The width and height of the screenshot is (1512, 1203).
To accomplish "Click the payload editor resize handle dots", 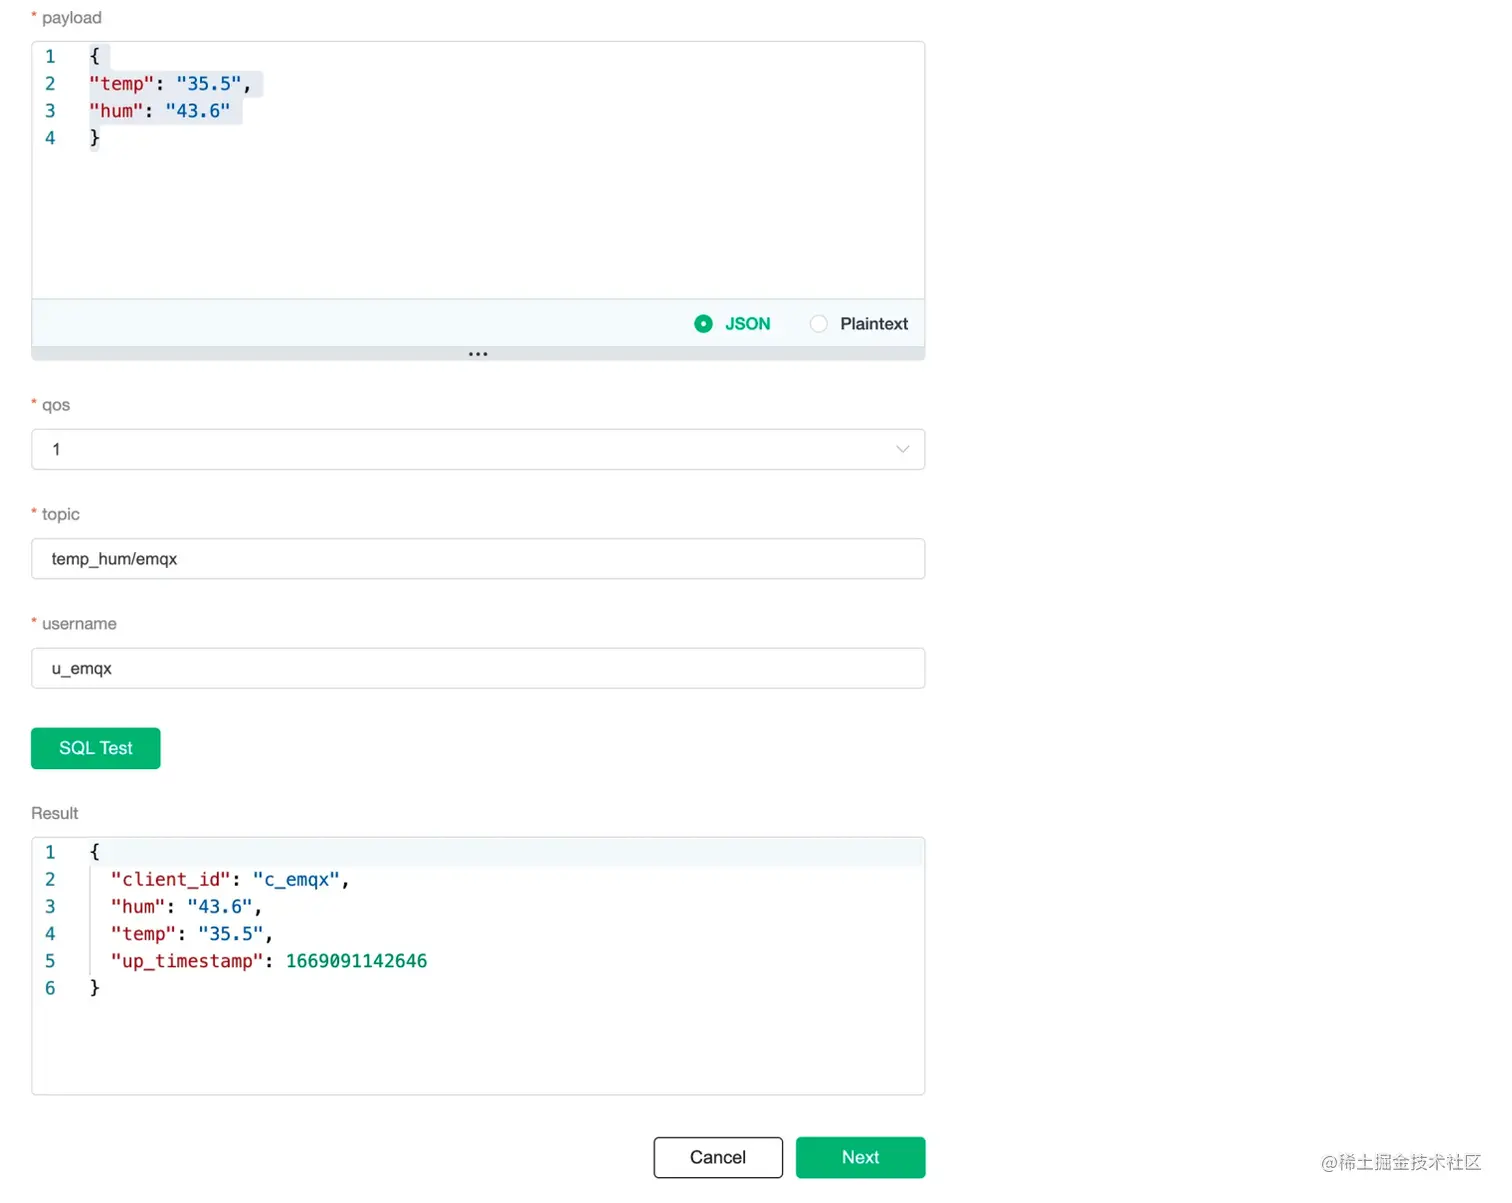I will pyautogui.click(x=478, y=354).
